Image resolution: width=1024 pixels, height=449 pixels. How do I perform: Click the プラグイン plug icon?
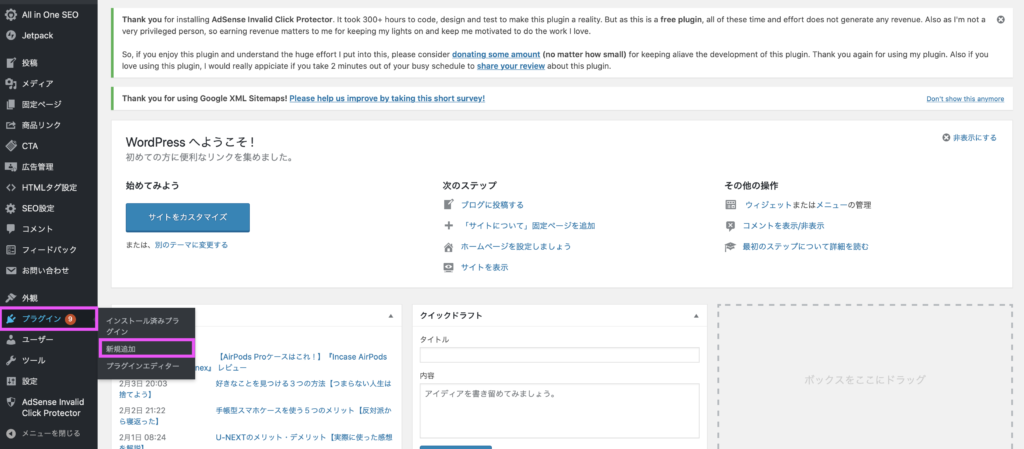(x=10, y=319)
